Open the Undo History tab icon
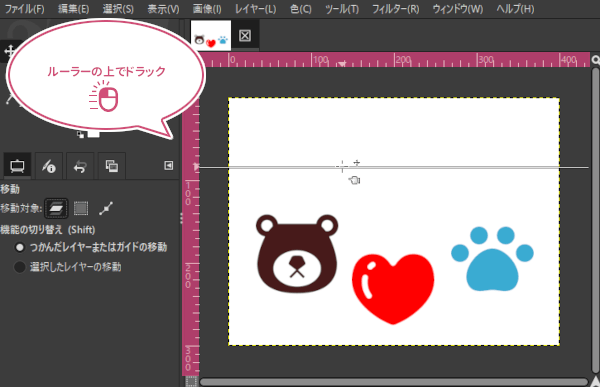This screenshot has width=600, height=387. coord(80,166)
